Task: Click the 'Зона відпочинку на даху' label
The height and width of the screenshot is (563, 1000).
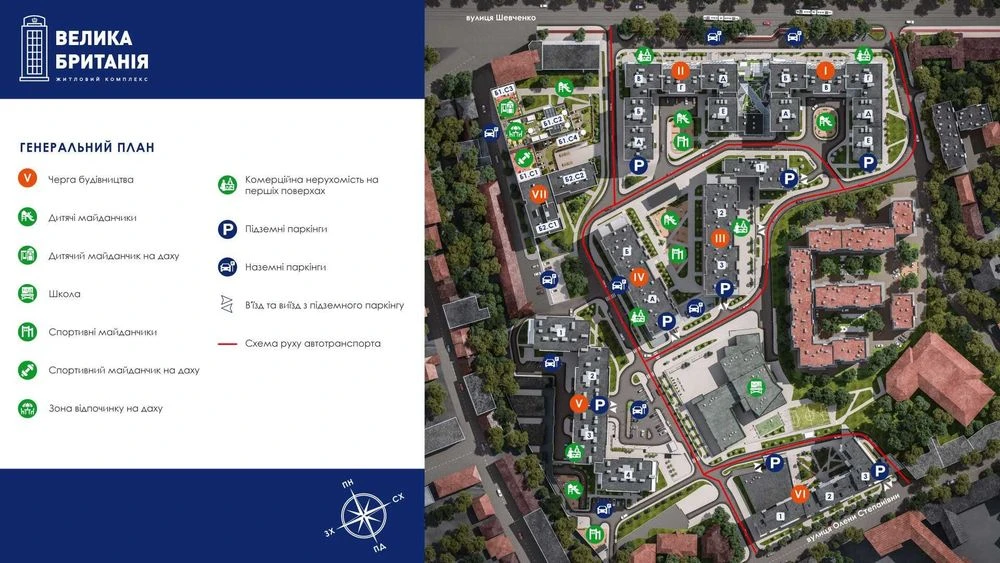Action: coord(106,409)
